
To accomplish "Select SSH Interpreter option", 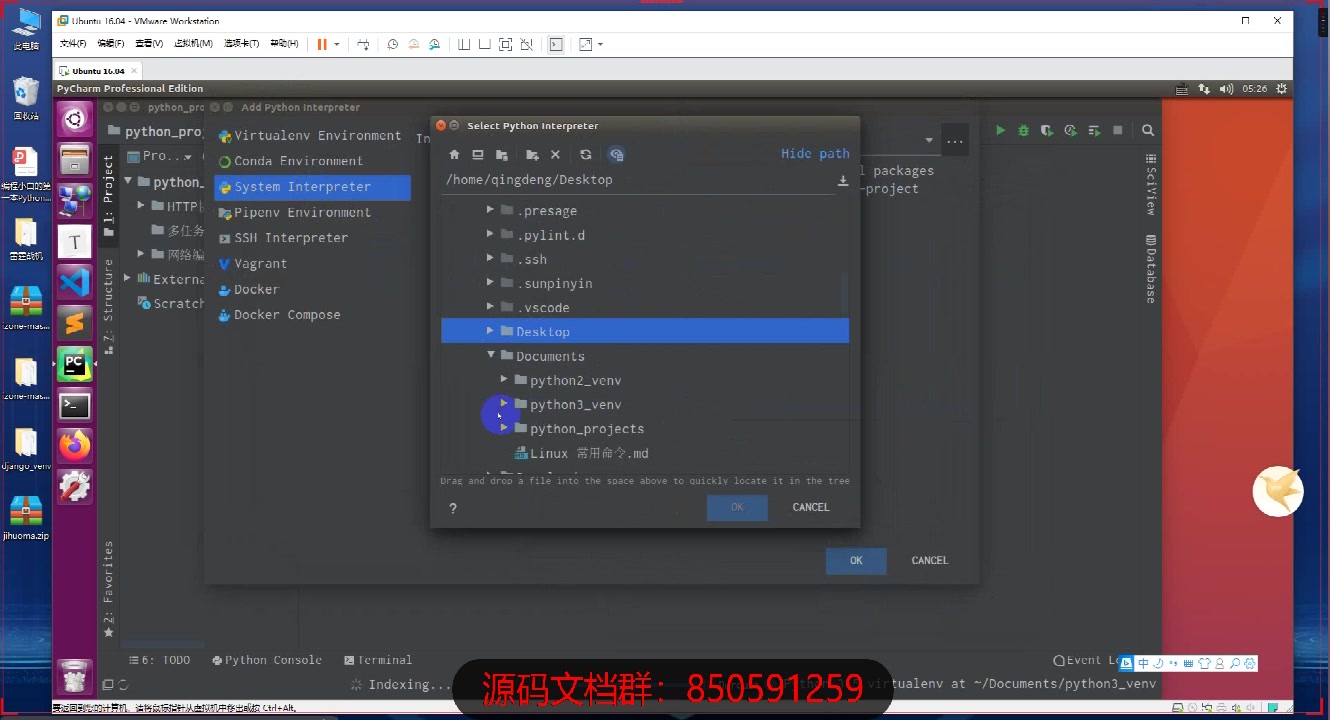I will coord(311,238).
